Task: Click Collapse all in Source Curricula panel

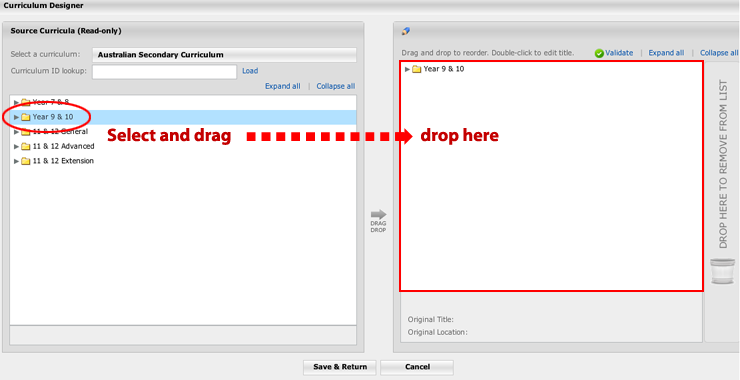Action: click(x=336, y=86)
